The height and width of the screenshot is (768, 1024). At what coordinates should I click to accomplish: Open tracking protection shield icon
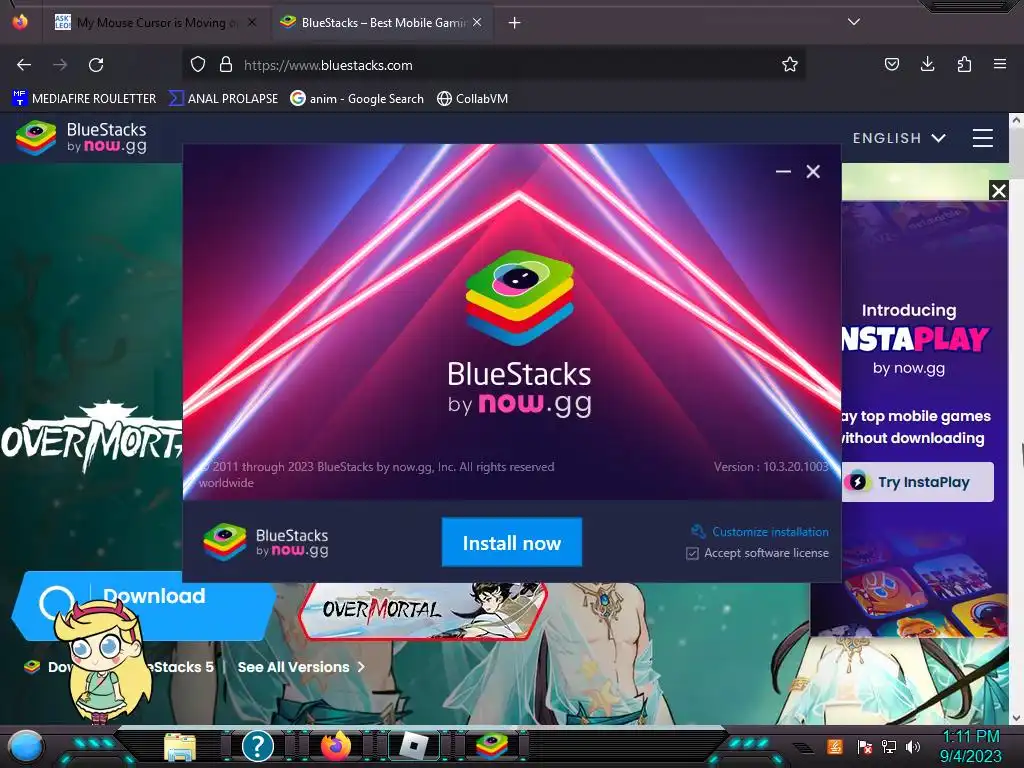click(x=198, y=65)
